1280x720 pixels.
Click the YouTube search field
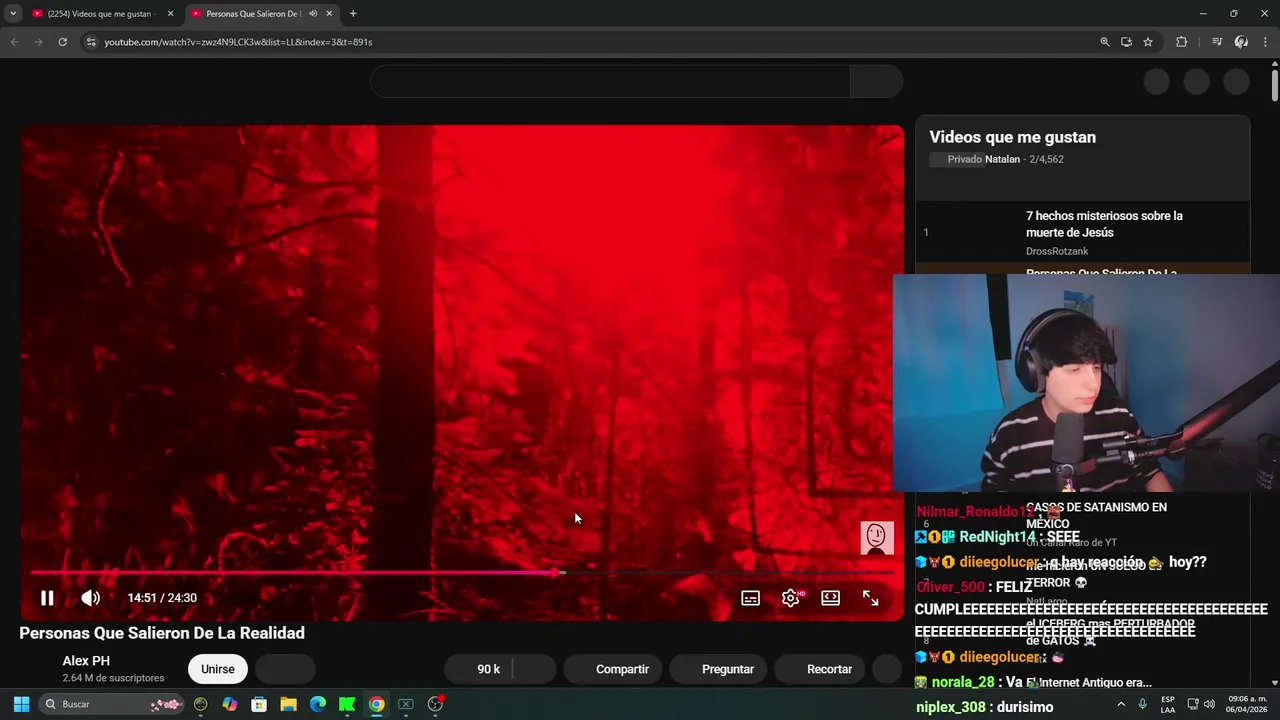point(610,81)
